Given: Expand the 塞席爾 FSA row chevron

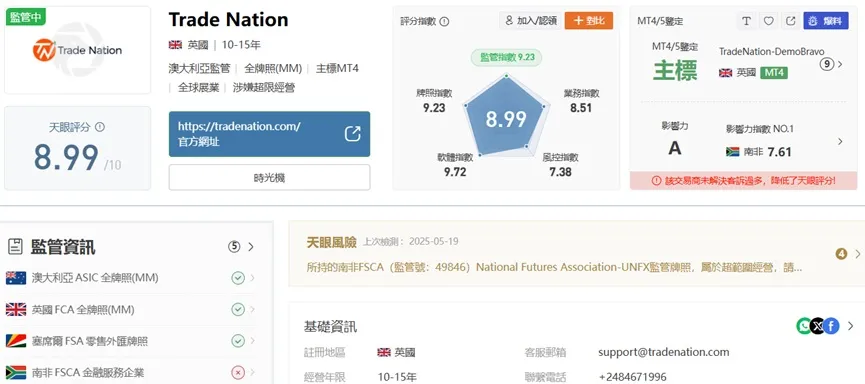Looking at the screenshot, I should click(253, 341).
